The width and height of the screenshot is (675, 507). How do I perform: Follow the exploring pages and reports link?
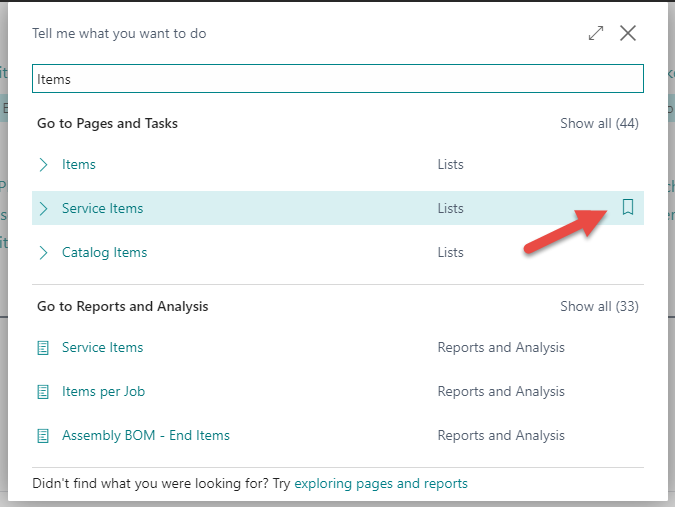tap(381, 483)
